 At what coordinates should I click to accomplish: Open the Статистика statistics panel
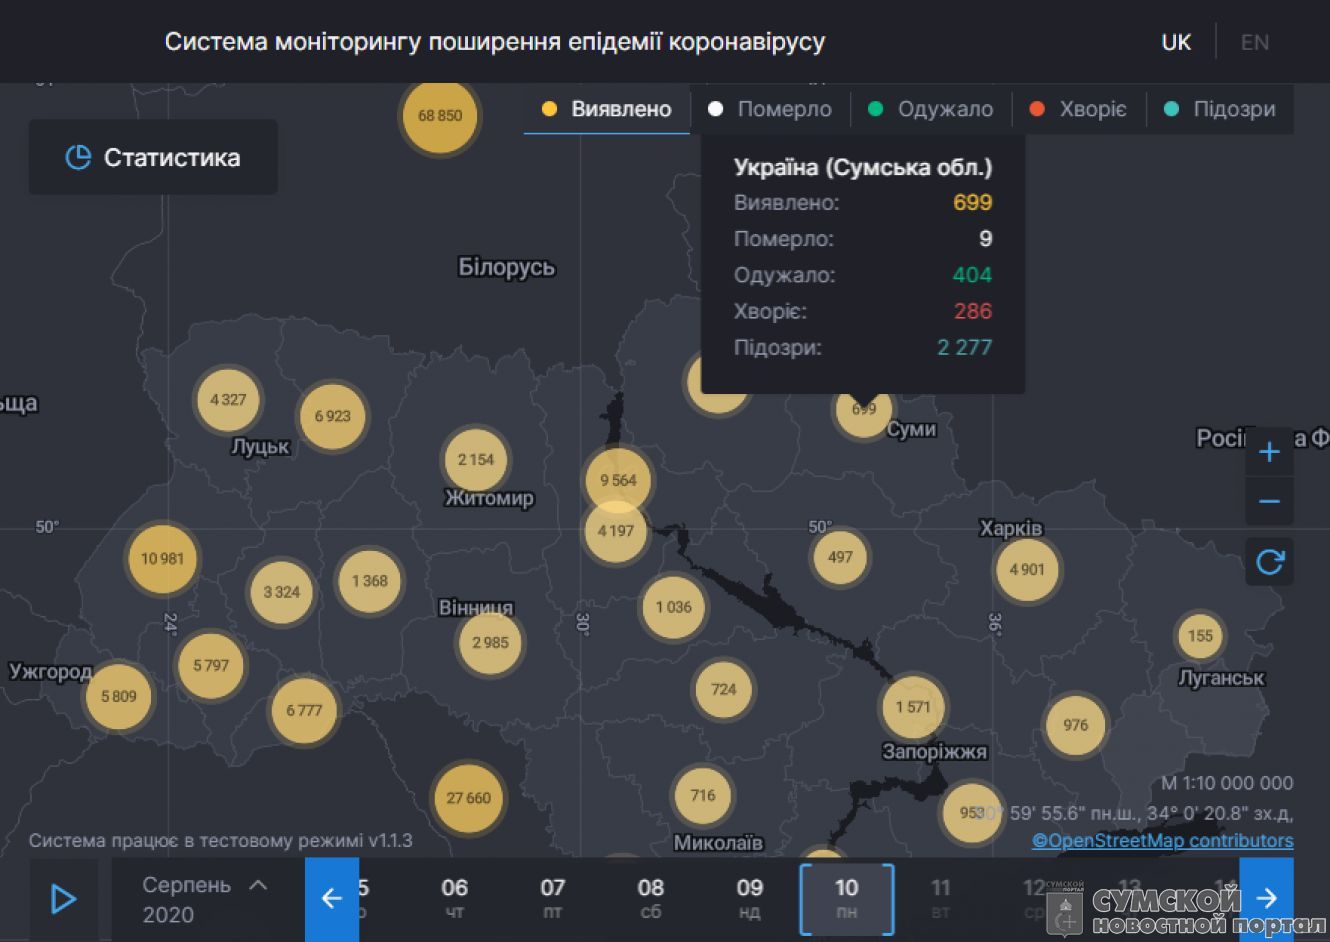153,157
